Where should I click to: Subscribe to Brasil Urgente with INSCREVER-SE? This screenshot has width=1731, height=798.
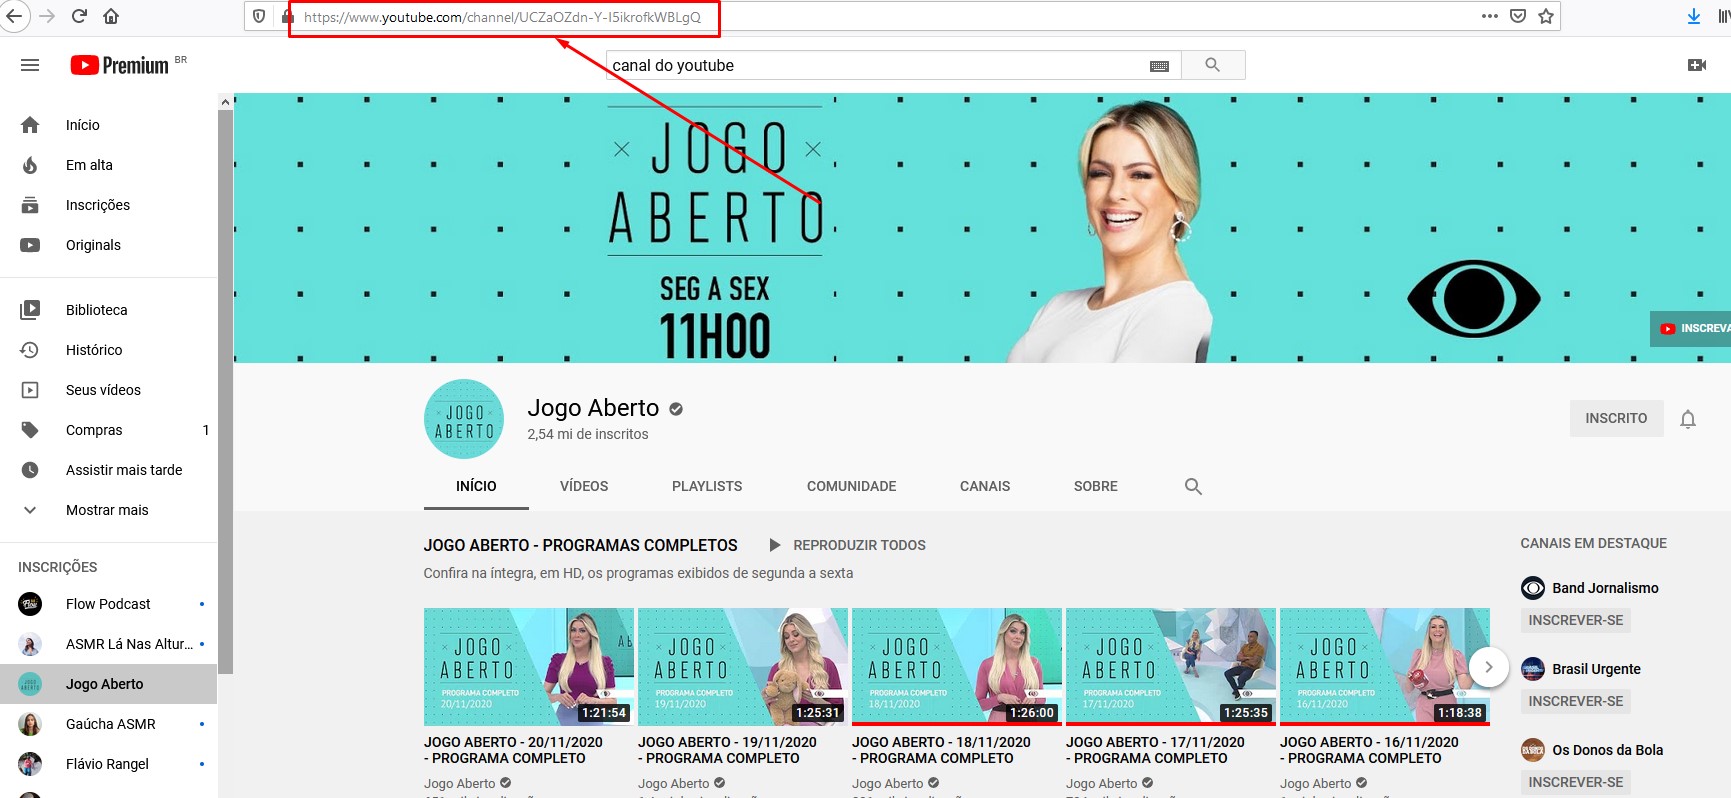pyautogui.click(x=1575, y=701)
